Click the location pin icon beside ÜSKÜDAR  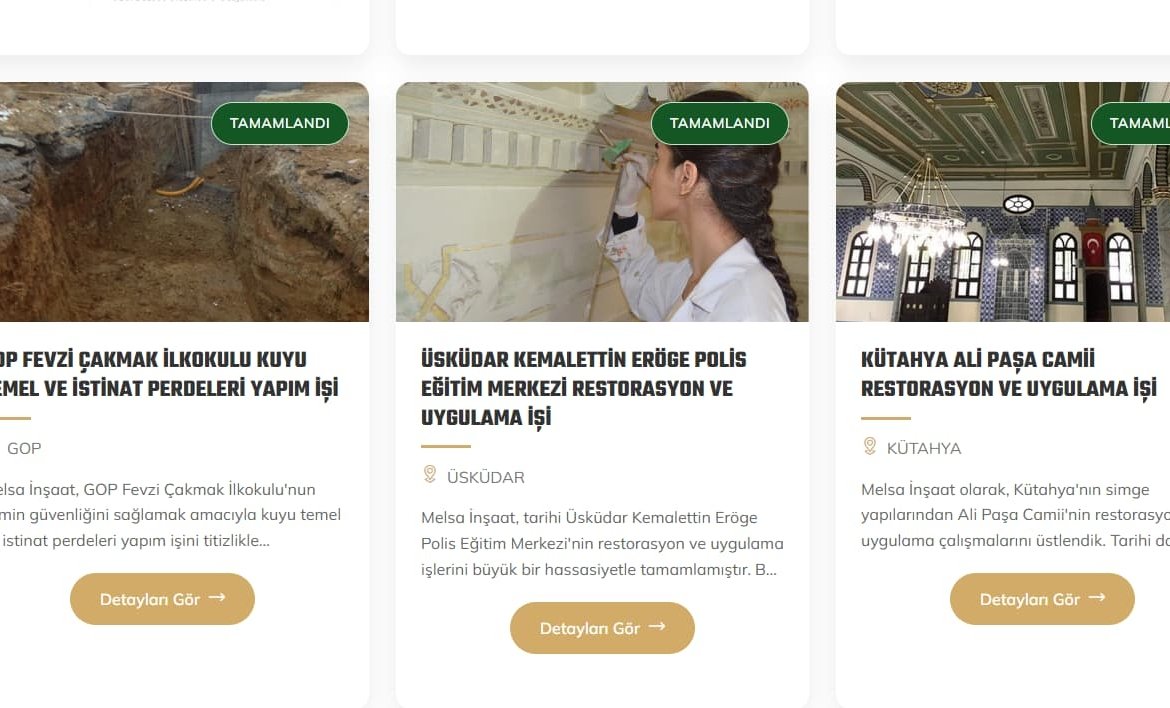430,474
